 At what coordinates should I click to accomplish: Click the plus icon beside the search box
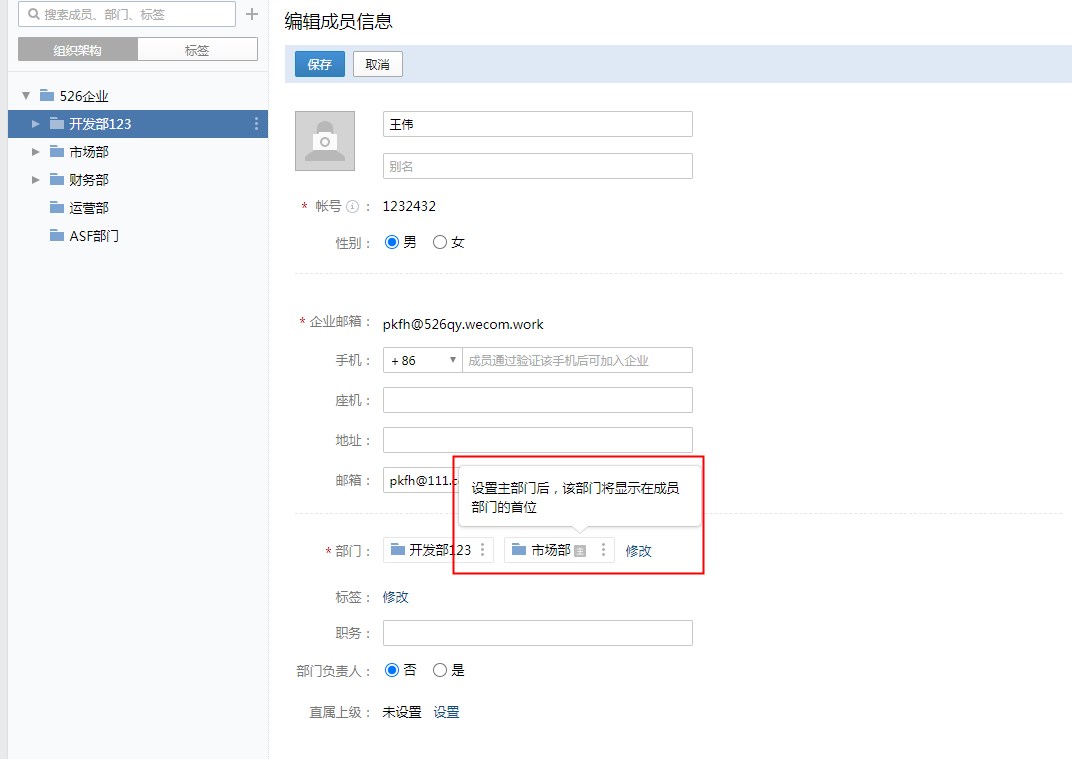tap(252, 15)
